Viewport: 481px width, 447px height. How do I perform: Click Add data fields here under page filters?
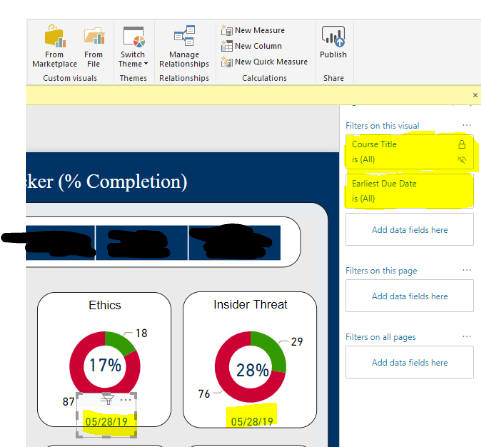click(409, 296)
